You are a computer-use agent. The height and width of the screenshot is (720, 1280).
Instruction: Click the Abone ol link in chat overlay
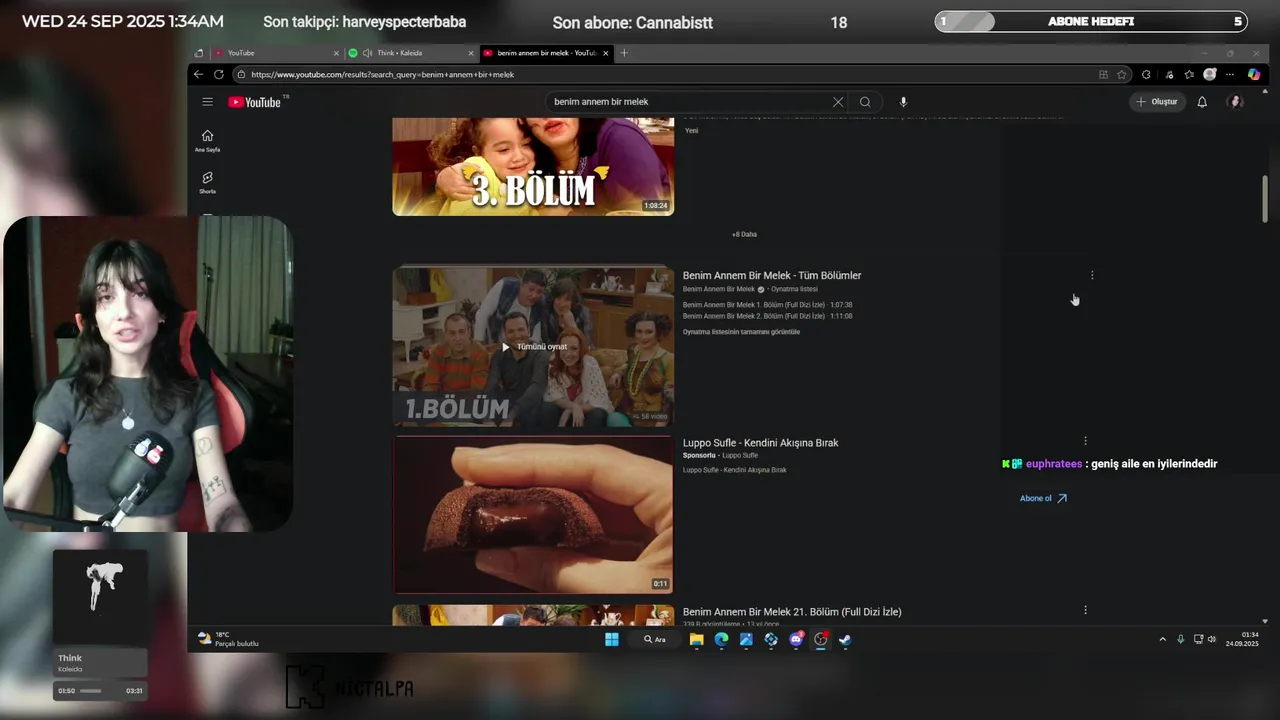(1043, 498)
